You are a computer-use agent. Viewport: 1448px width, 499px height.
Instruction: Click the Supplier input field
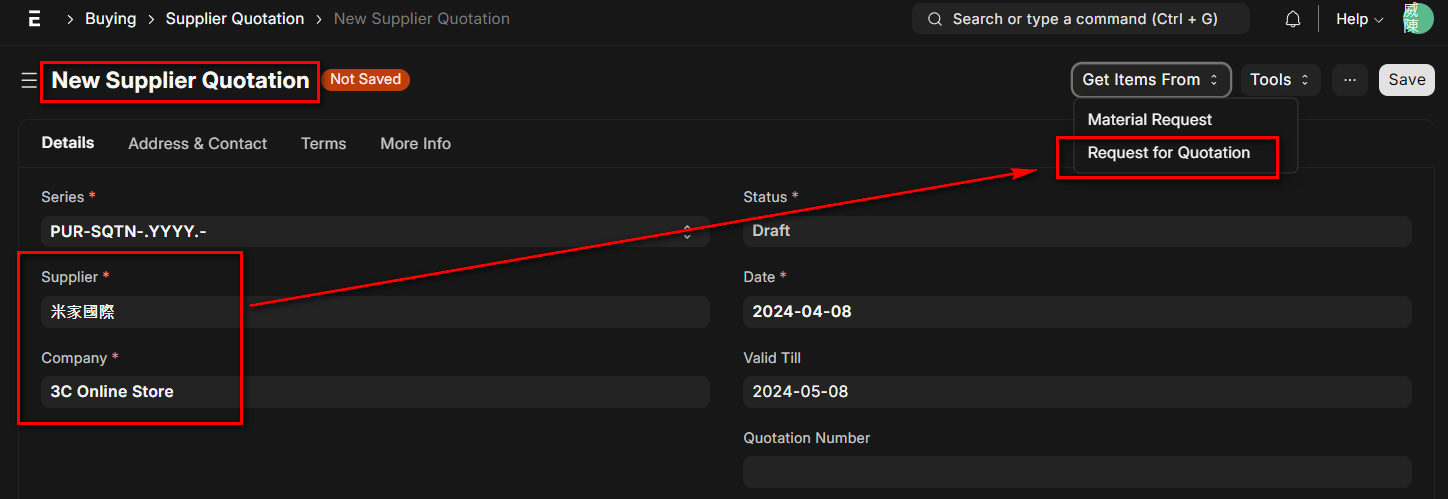point(375,312)
